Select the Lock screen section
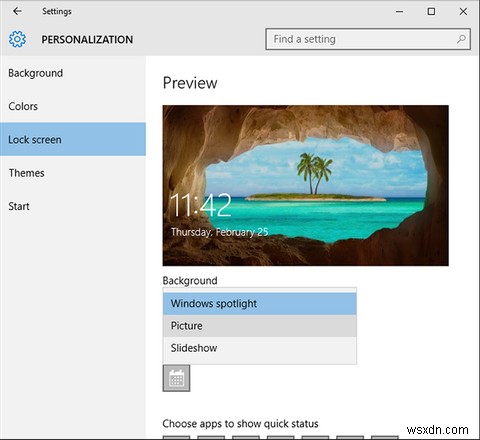Screen dimensions: 480x440 (x=73, y=139)
